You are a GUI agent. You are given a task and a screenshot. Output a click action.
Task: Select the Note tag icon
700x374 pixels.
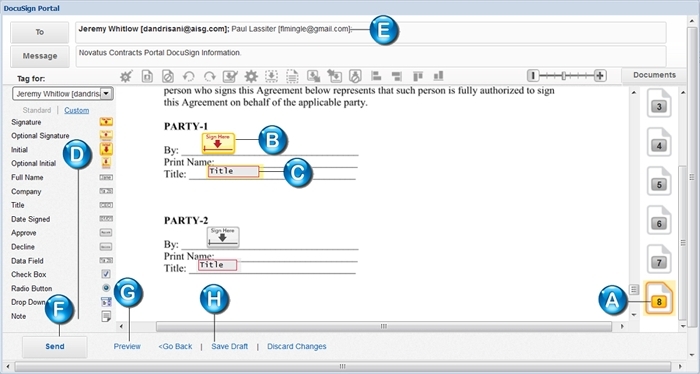[106, 316]
